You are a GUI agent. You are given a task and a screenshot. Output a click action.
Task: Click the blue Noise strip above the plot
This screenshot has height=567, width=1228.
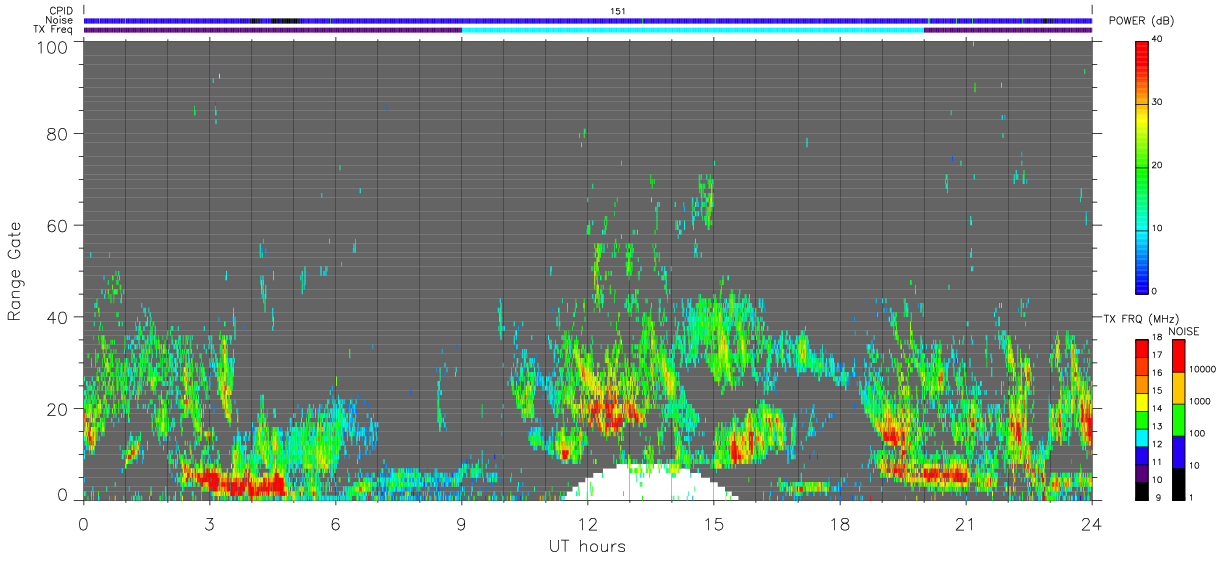[x=588, y=20]
